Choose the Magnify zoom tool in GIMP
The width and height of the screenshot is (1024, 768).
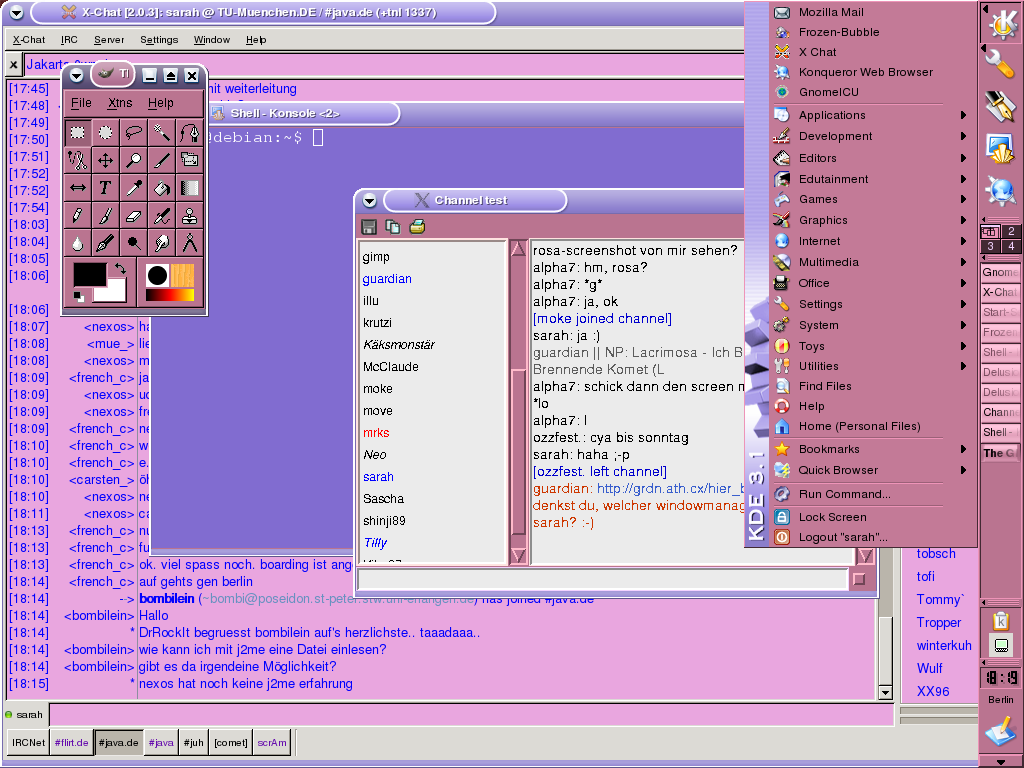[134, 160]
